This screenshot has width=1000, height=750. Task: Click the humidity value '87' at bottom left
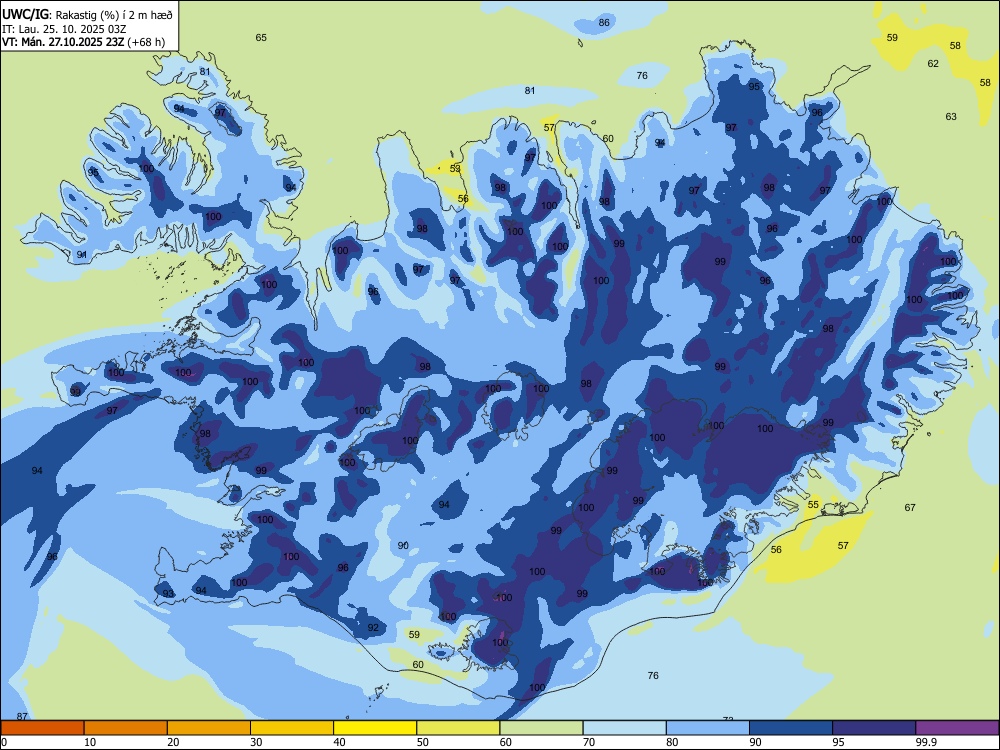point(22,717)
